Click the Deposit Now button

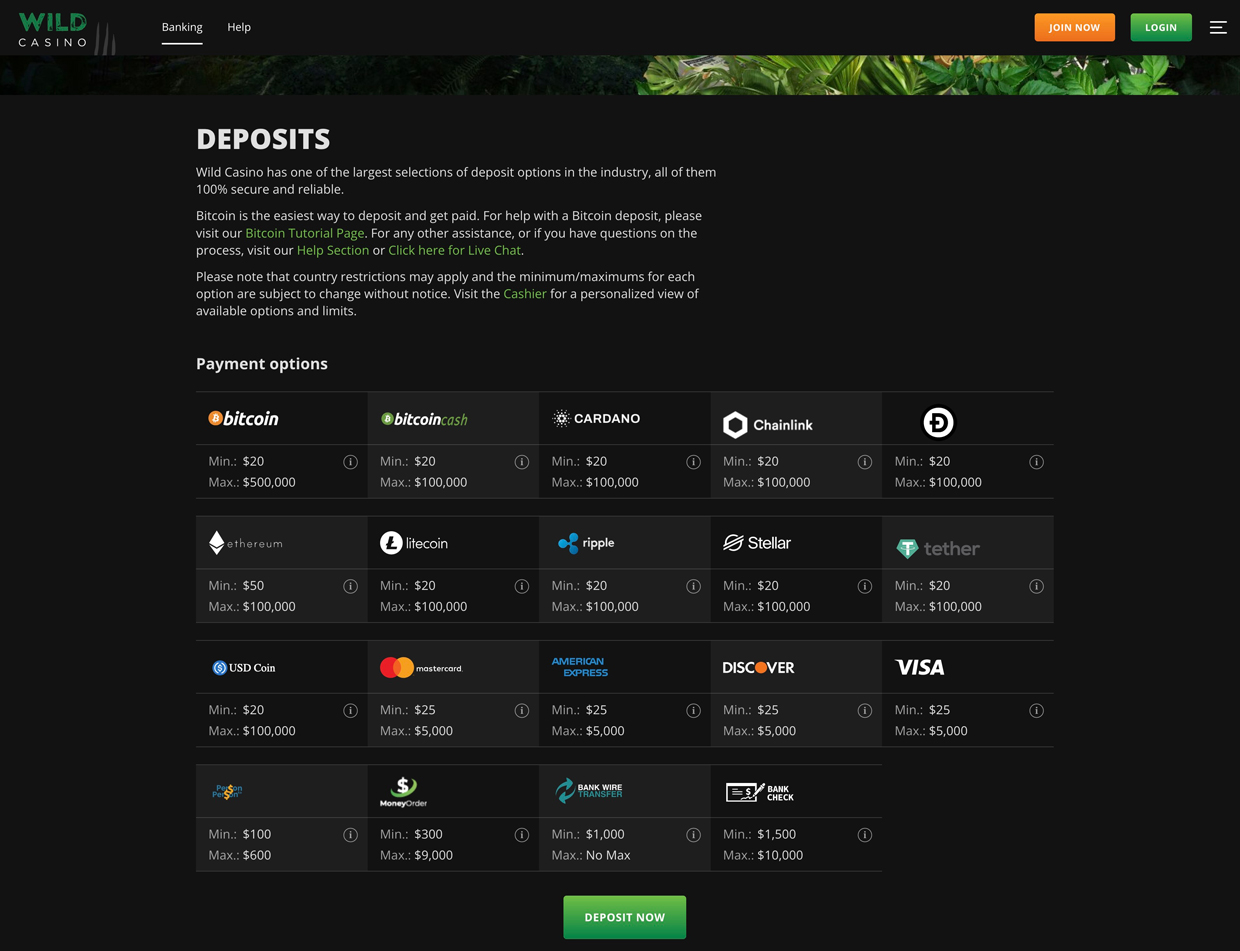(625, 917)
